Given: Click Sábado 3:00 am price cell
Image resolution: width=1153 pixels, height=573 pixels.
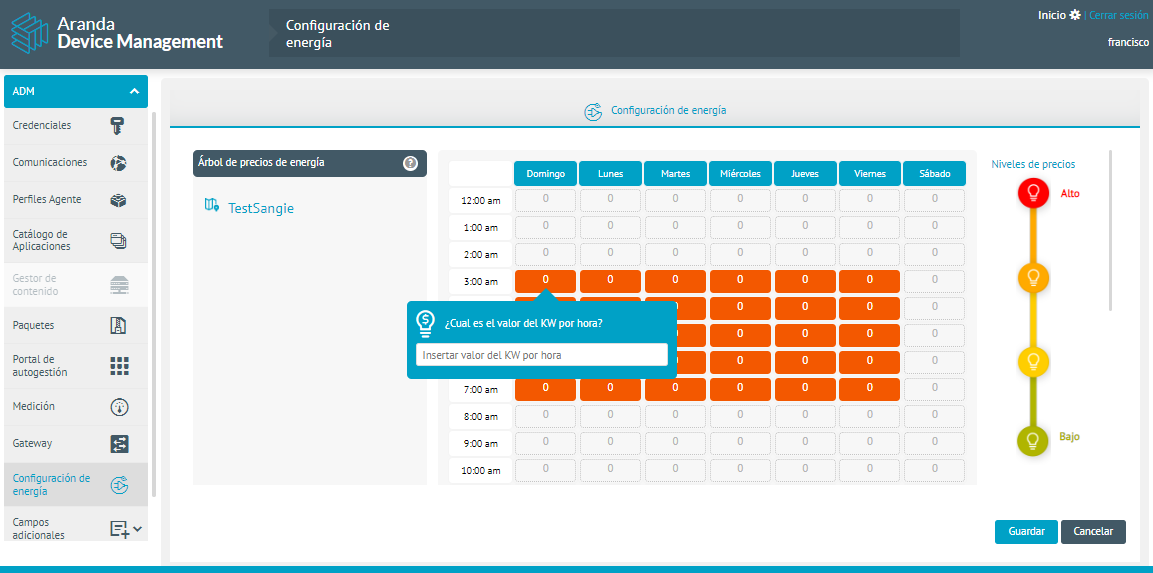Looking at the screenshot, I should pos(935,281).
